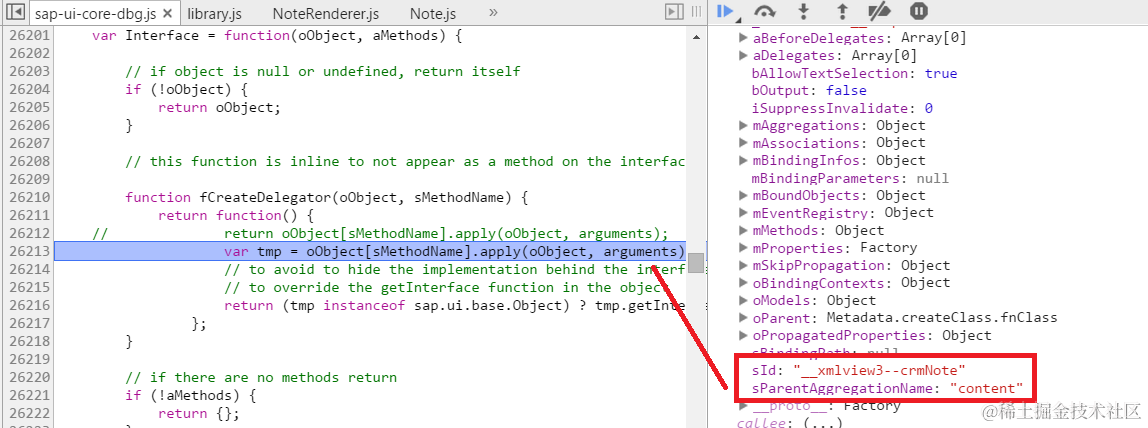Deactivate breakpoints

point(879,11)
